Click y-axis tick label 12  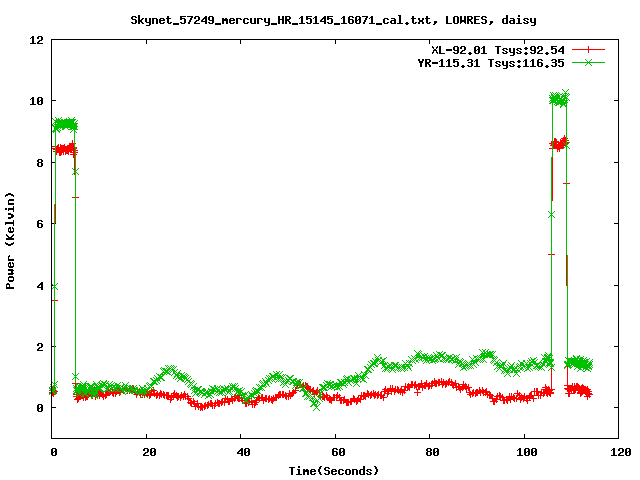(x=36, y=40)
